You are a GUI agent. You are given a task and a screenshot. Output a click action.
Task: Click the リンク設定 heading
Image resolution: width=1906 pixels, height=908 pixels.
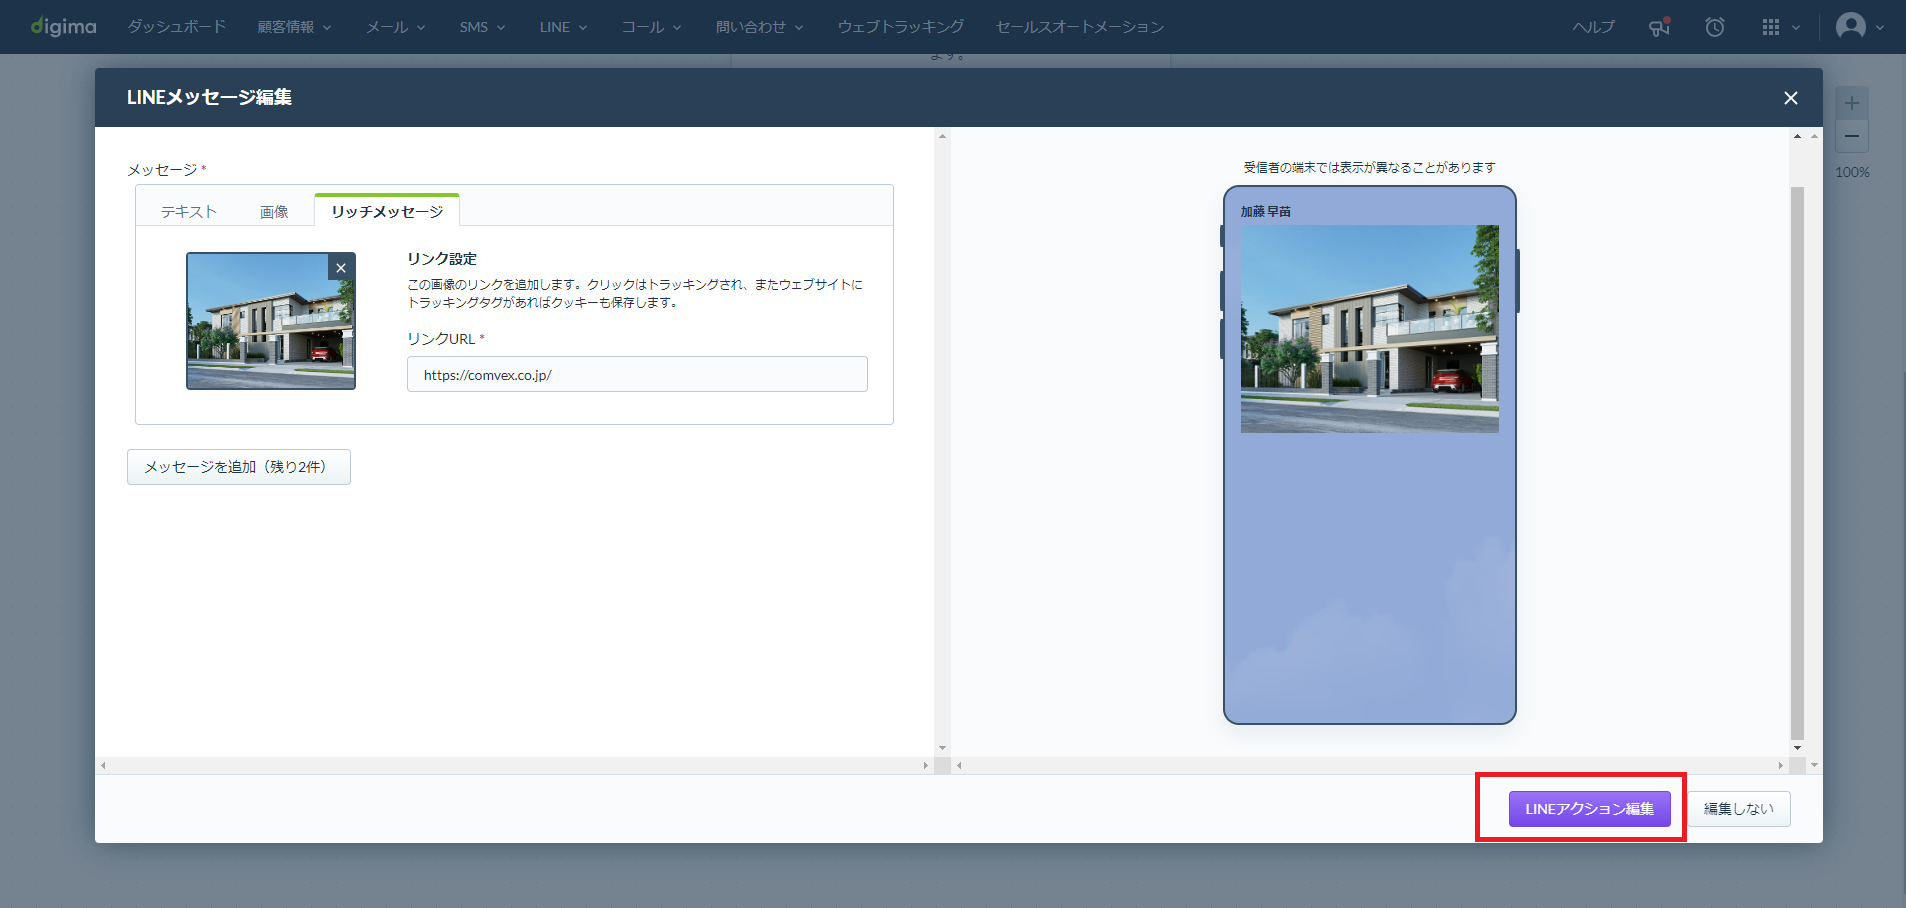[x=442, y=259]
